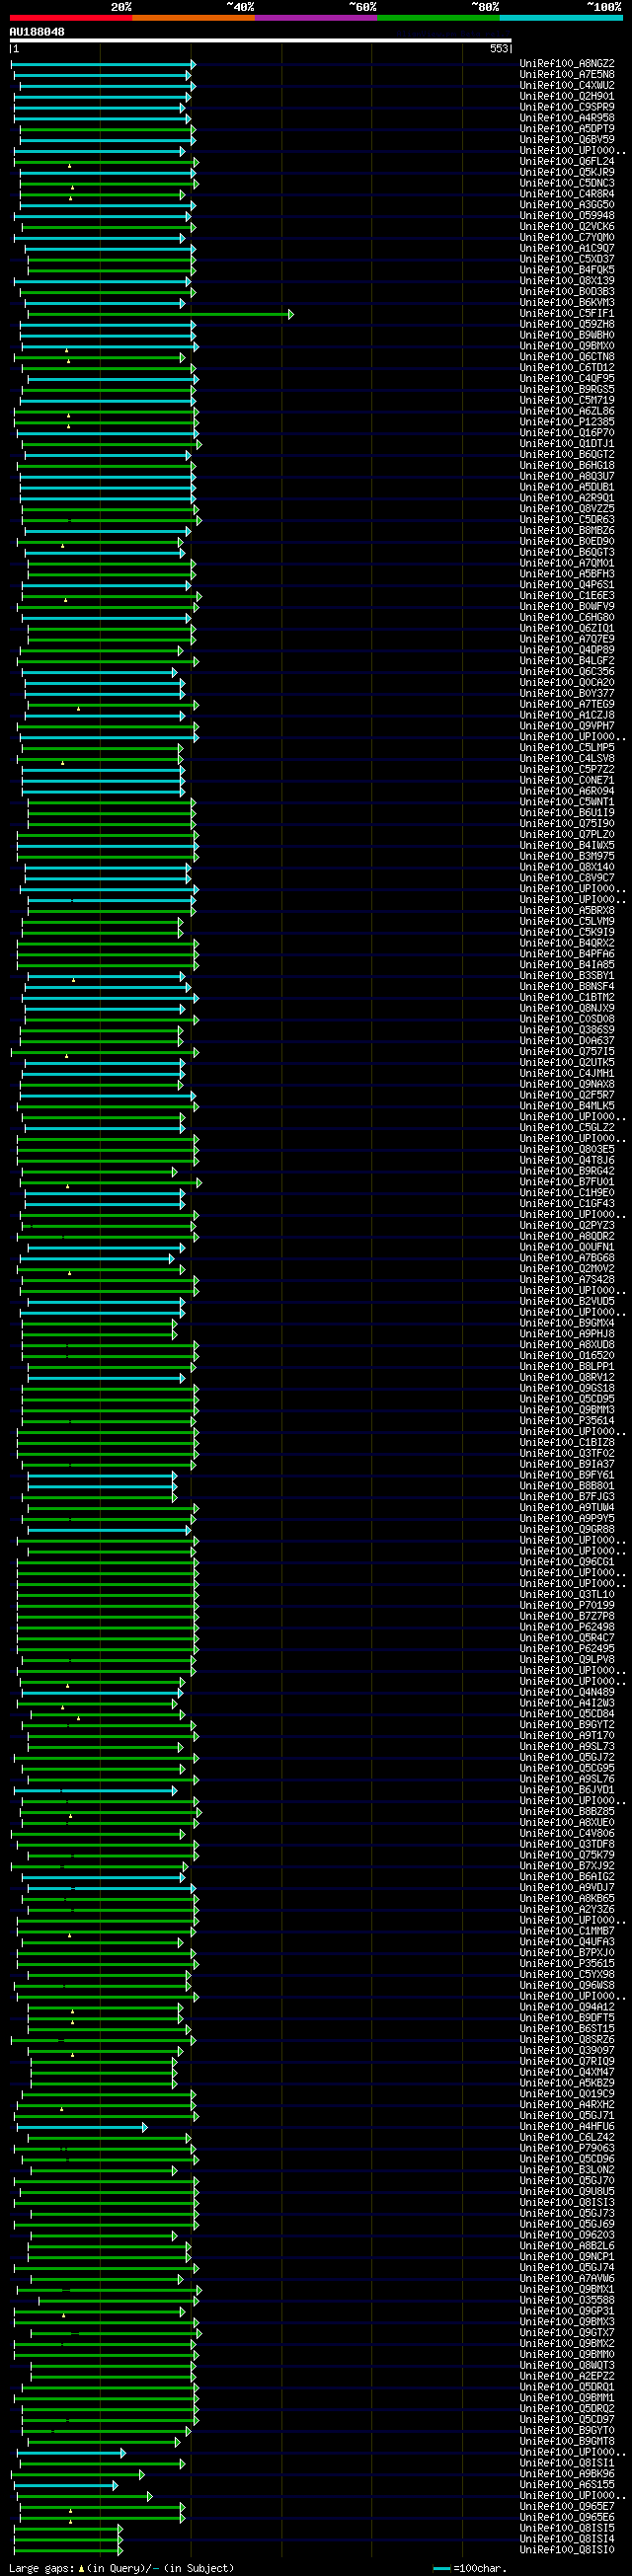This screenshot has height=2576, width=632.
Task: Select hit UniRef100_B6QGT2
Action: coord(567,455)
